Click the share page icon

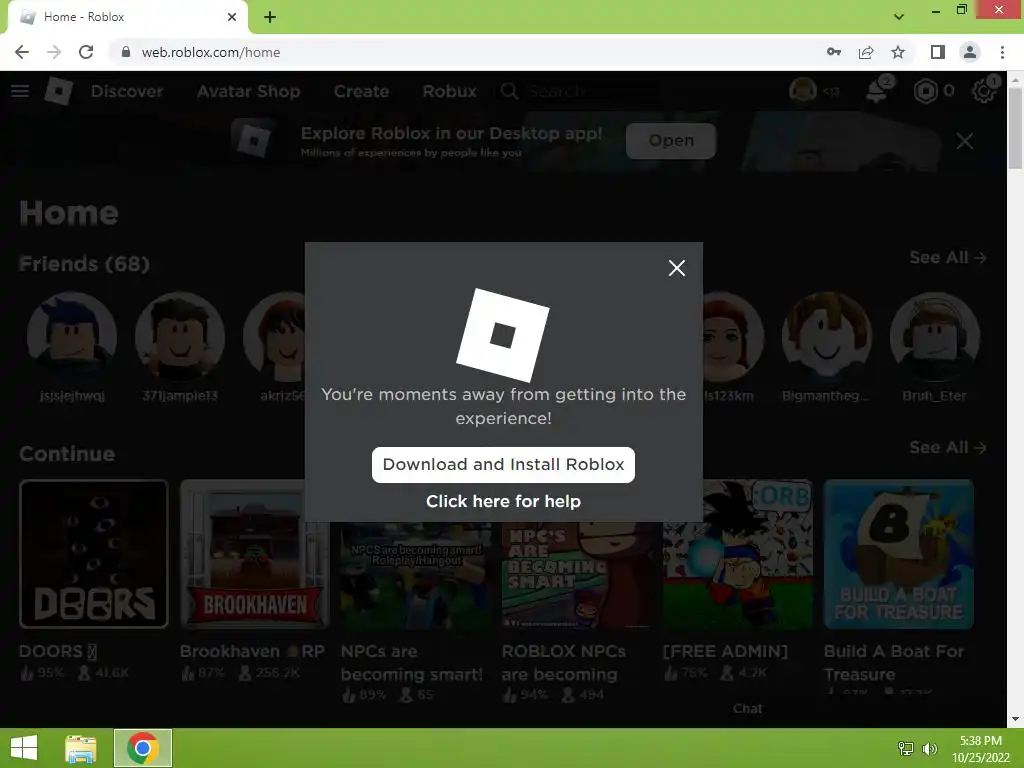[x=866, y=52]
